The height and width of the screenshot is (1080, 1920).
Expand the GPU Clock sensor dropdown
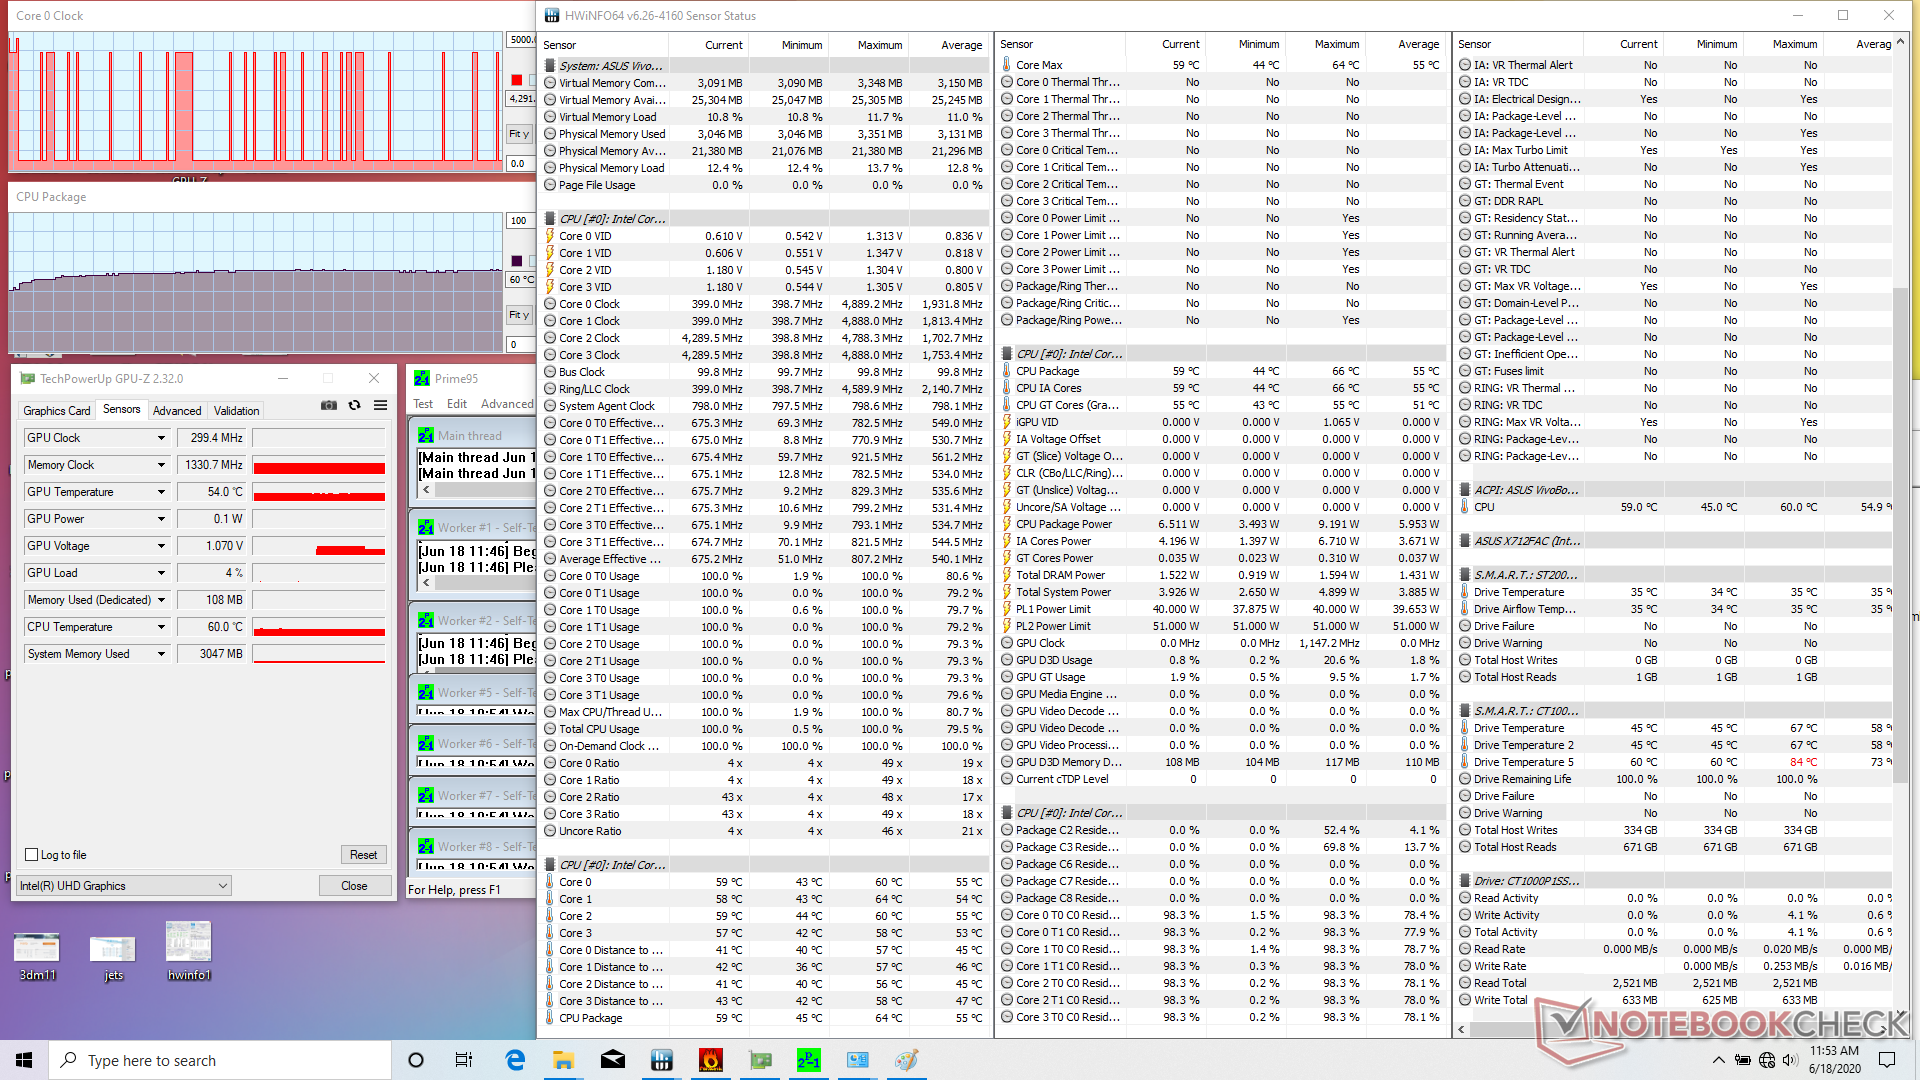[161, 438]
